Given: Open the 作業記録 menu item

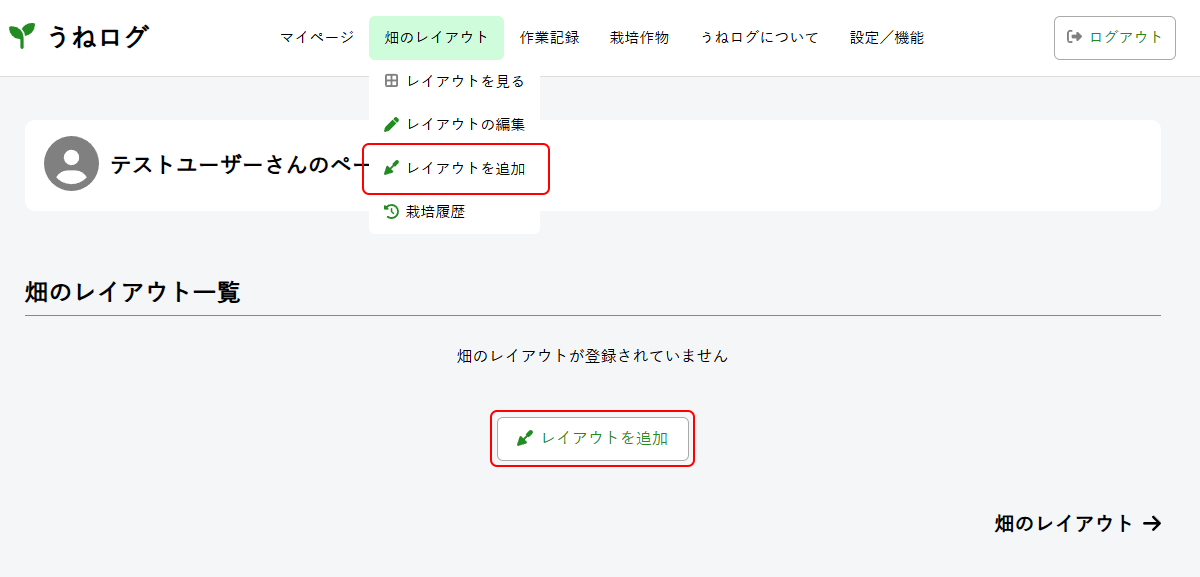Looking at the screenshot, I should (549, 38).
